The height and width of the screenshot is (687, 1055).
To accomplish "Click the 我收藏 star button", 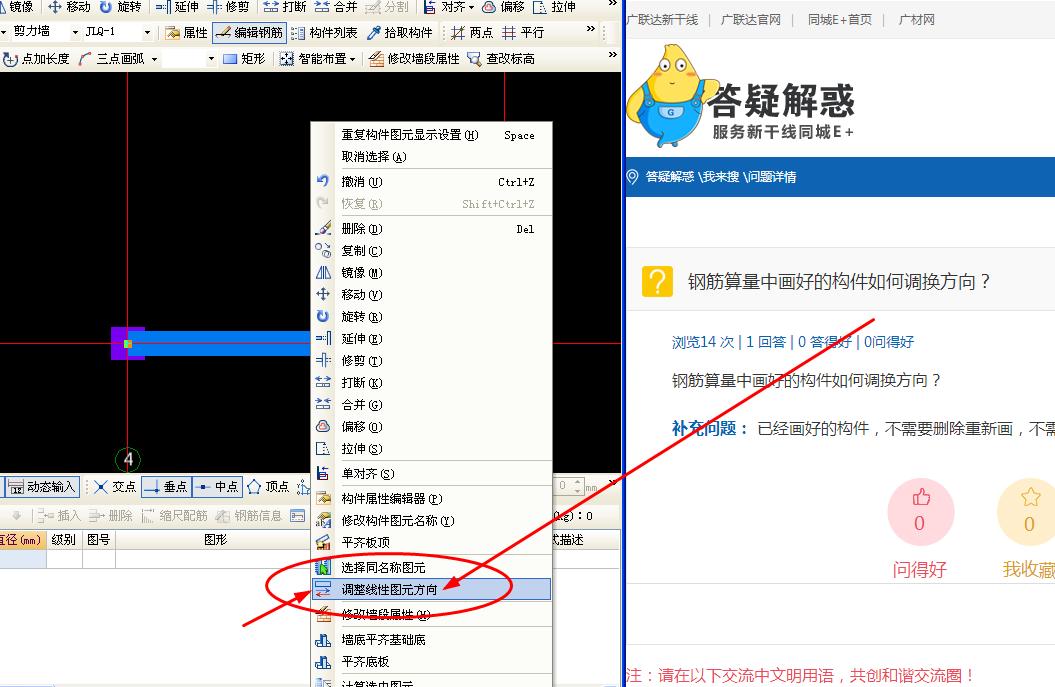I will click(x=1028, y=511).
